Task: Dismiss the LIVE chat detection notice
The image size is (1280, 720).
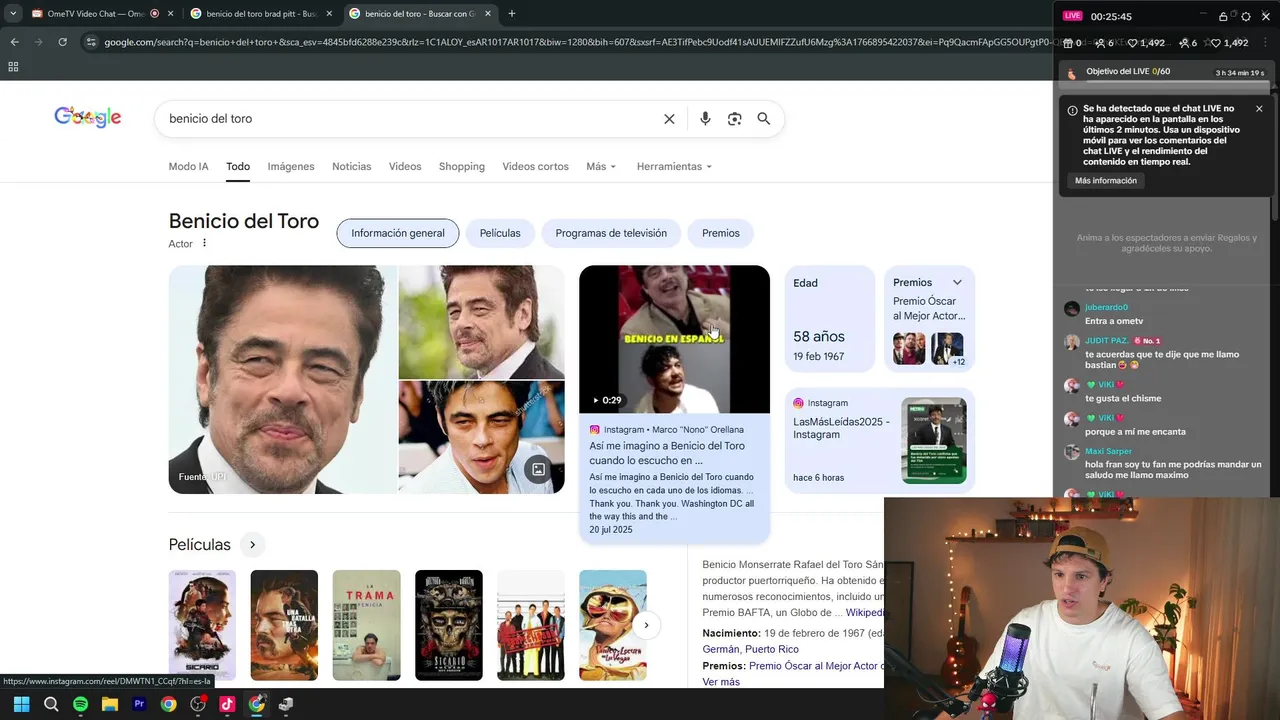Action: click(1259, 108)
